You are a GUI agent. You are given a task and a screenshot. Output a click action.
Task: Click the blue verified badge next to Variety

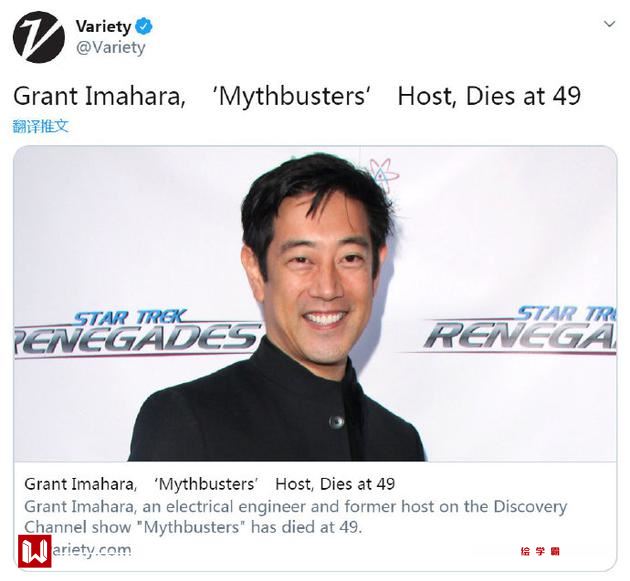pos(144,27)
